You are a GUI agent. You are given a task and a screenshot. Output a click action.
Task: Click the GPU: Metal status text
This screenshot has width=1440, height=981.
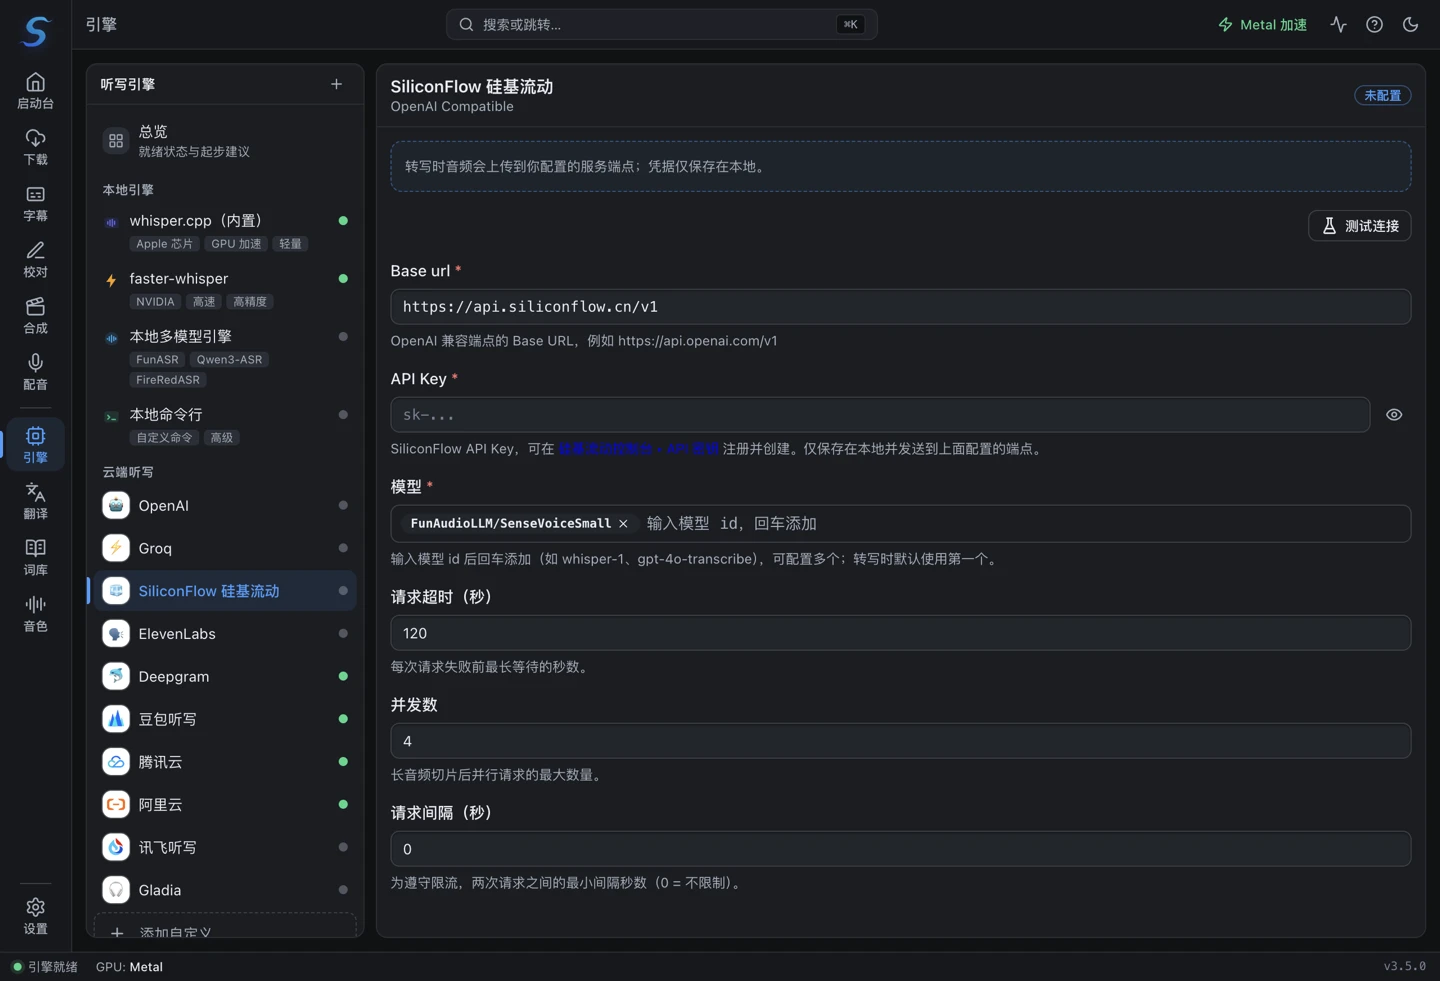click(129, 967)
